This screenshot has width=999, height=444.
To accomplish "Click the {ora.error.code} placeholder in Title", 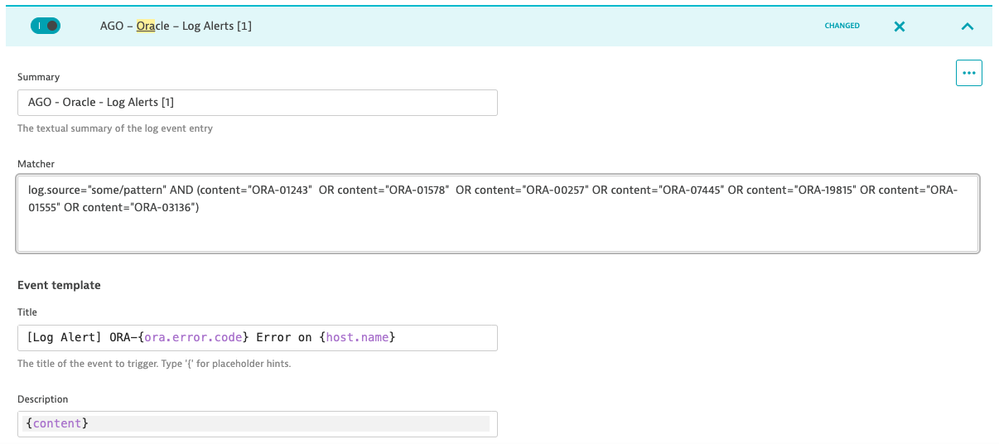I will (x=196, y=338).
